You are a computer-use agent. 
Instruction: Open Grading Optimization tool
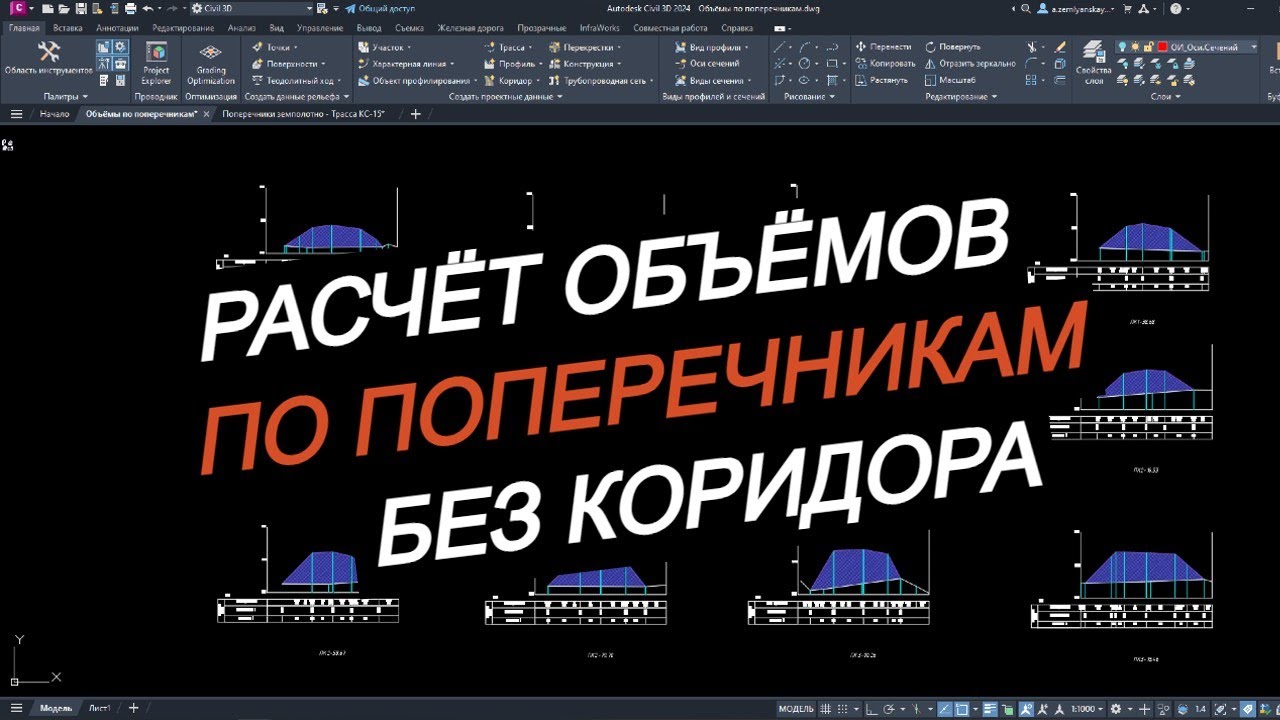pos(211,63)
